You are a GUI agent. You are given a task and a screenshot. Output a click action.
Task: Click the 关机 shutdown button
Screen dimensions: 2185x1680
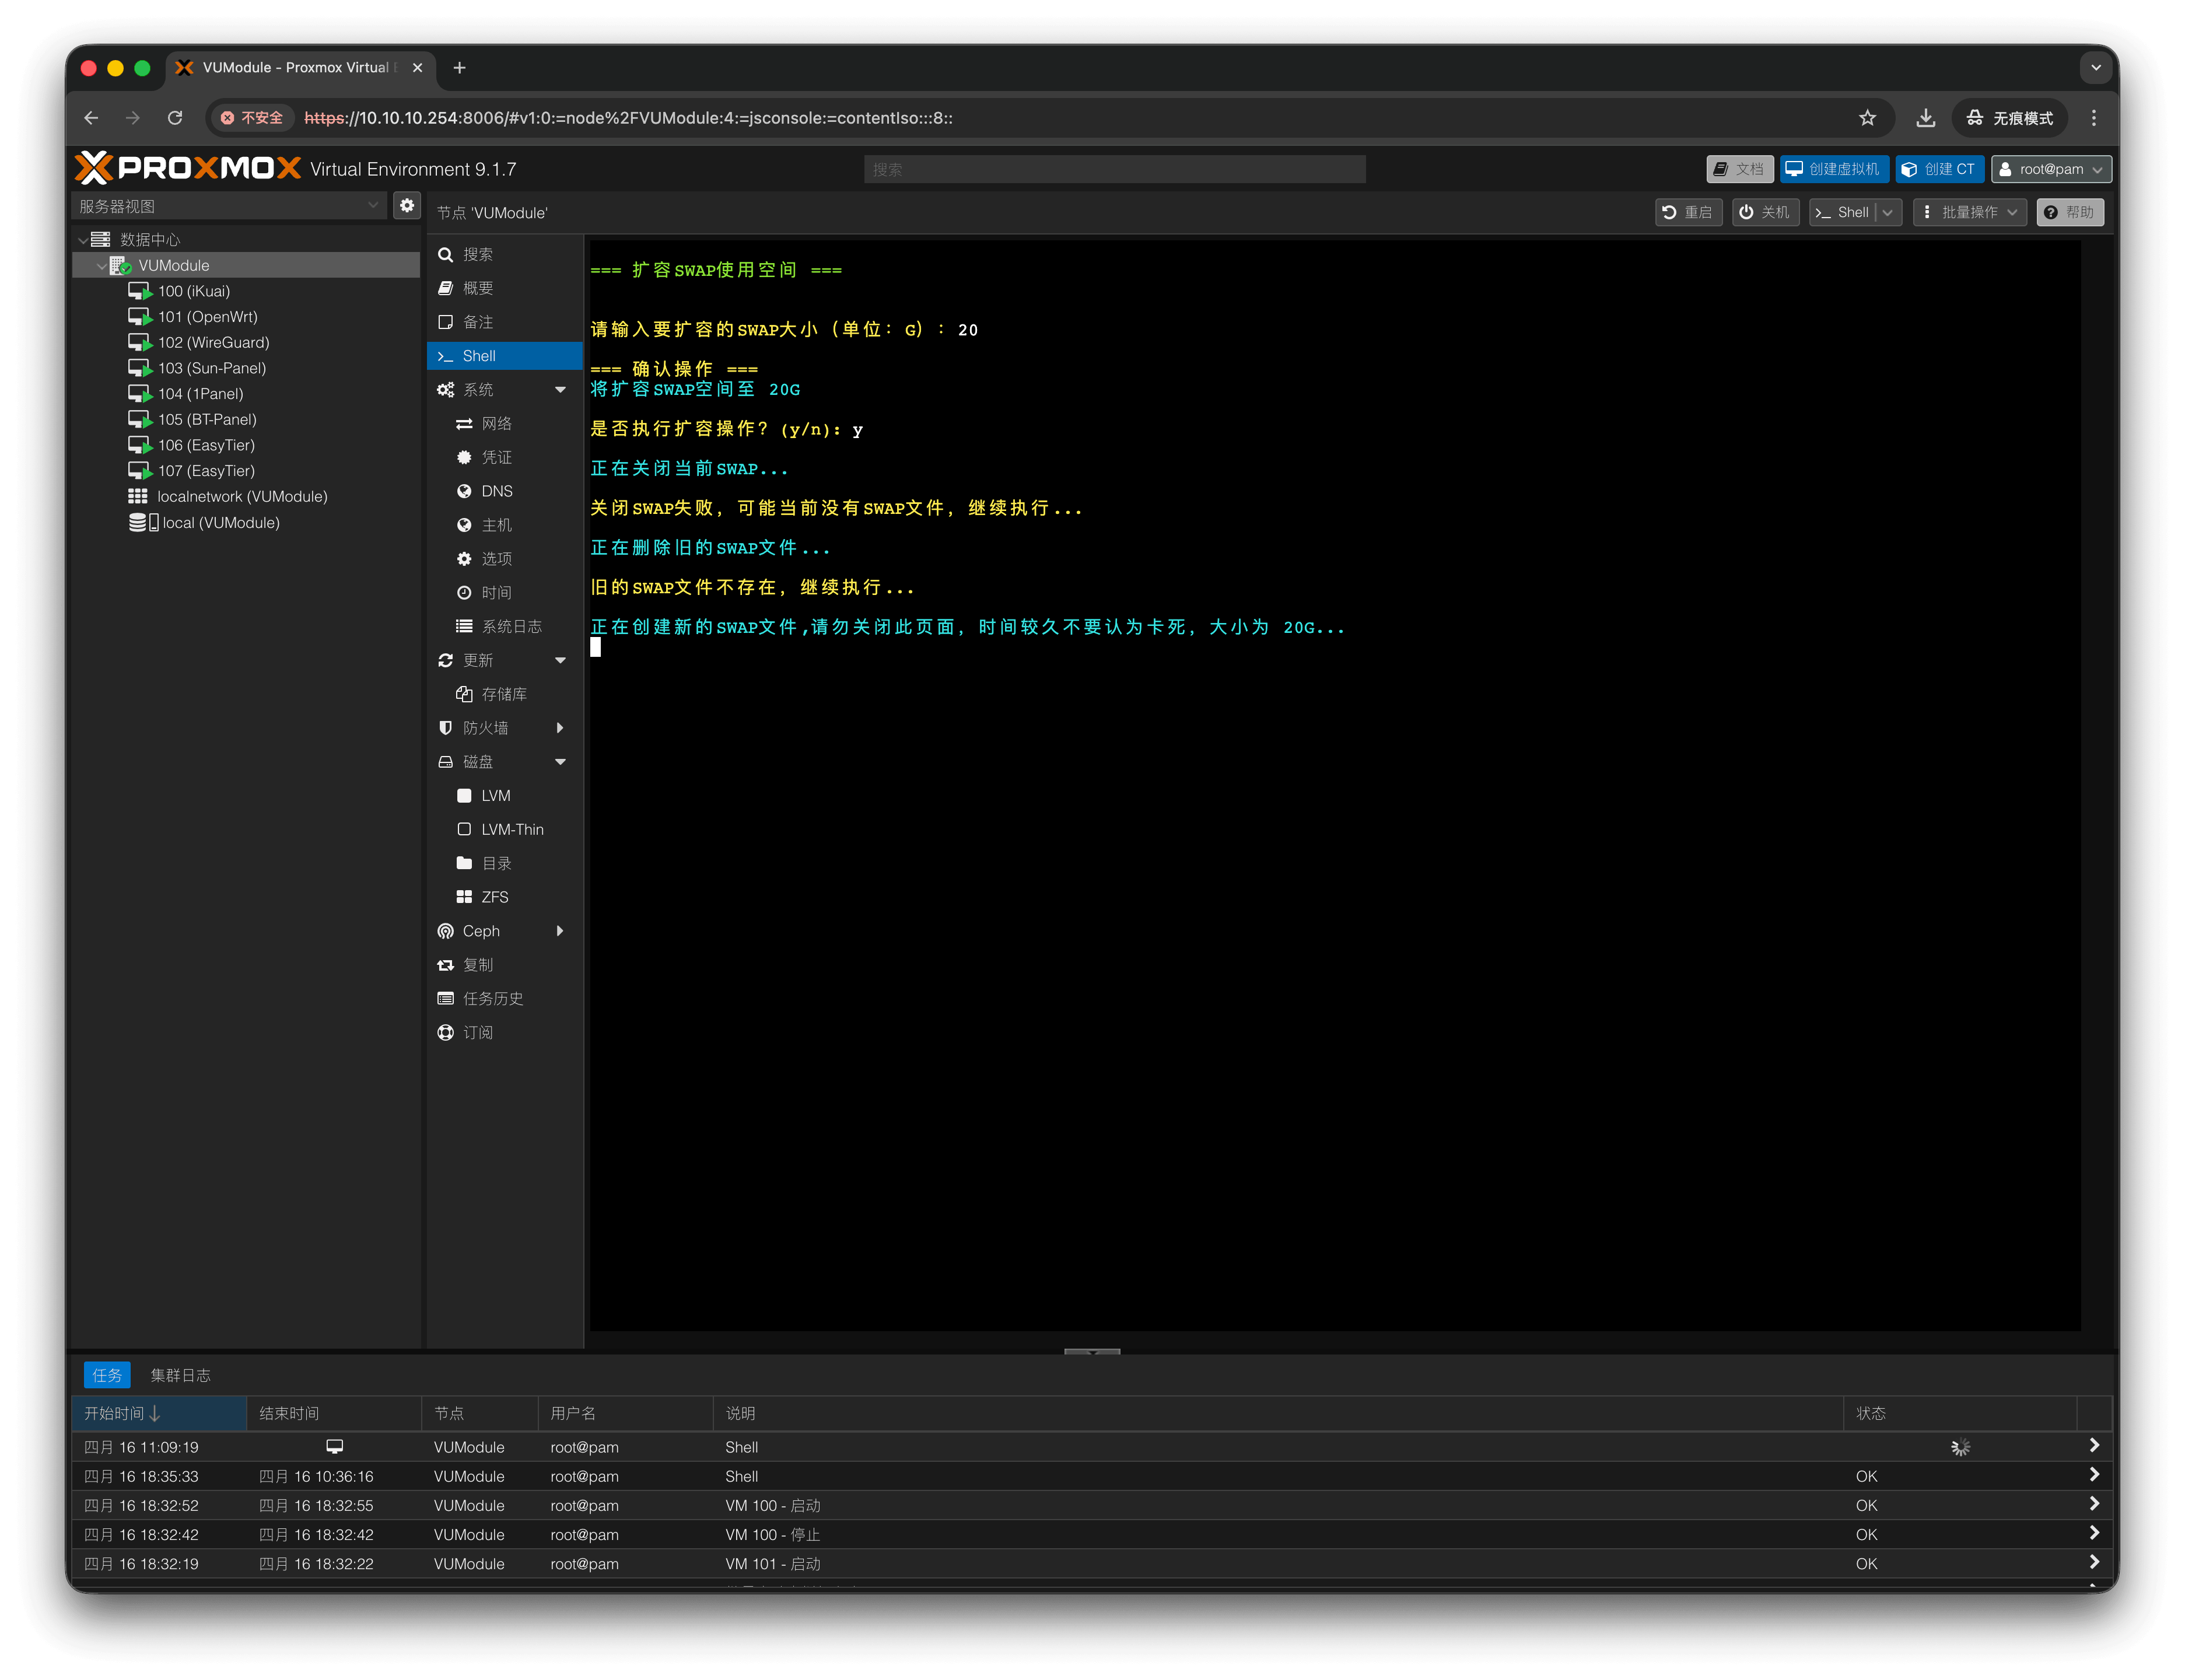point(1765,212)
